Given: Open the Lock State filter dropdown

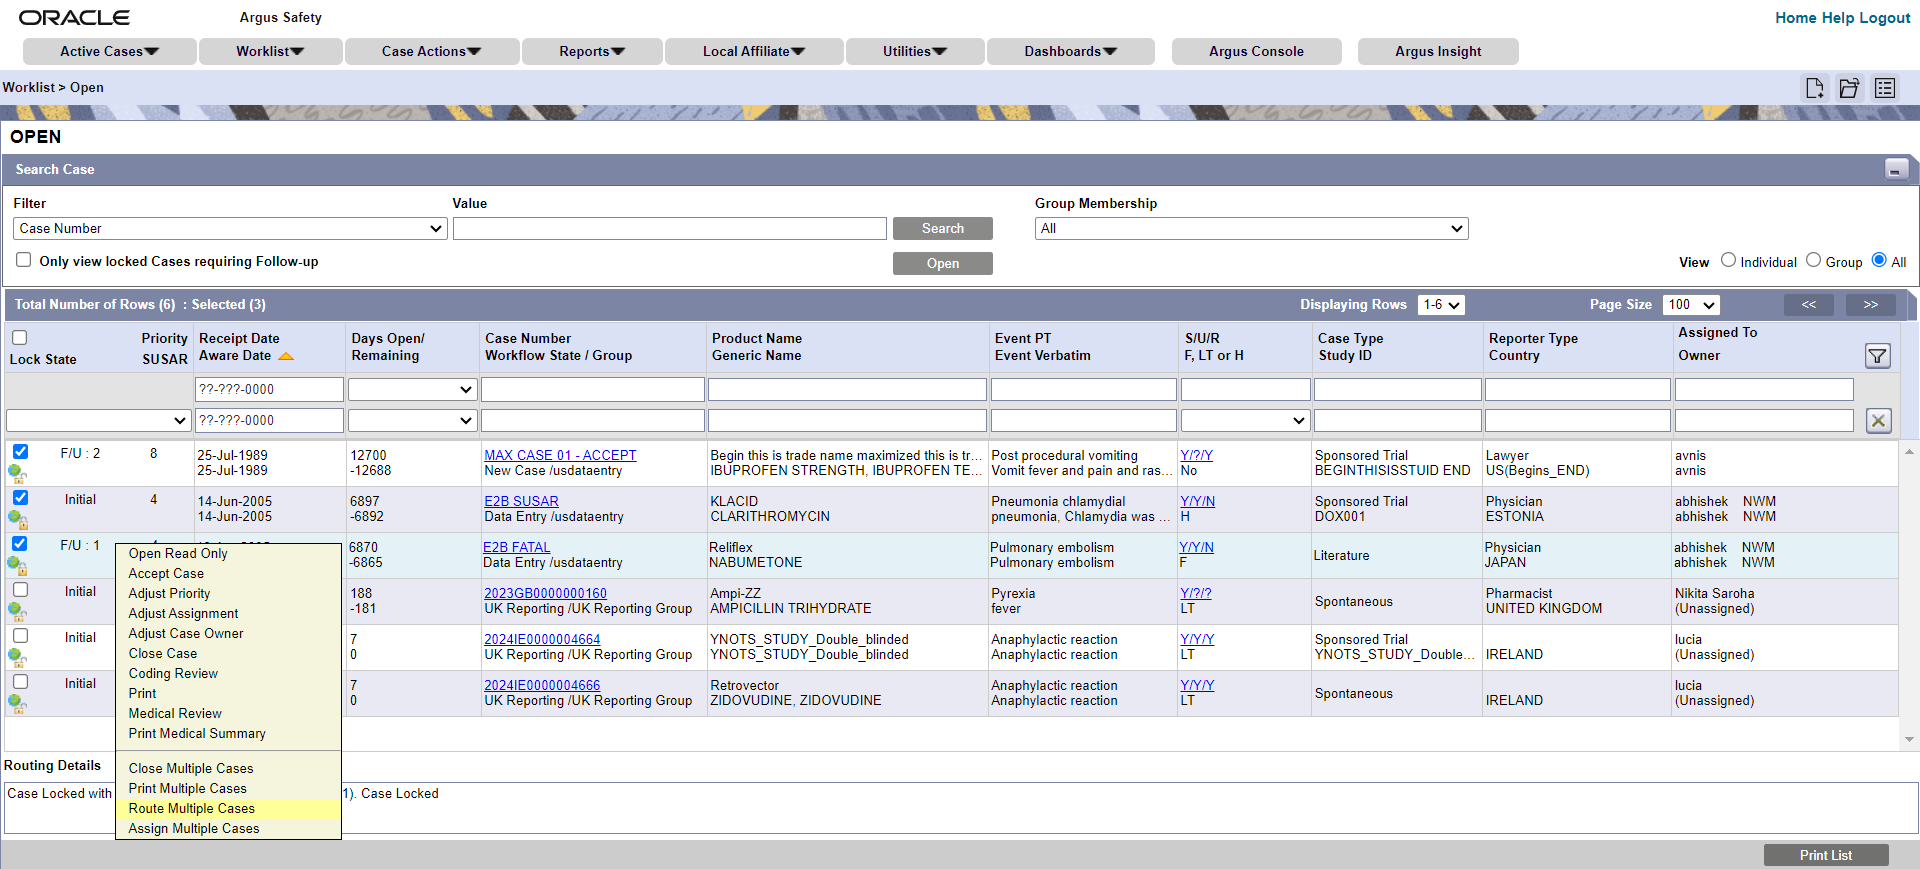Looking at the screenshot, I should pyautogui.click(x=98, y=421).
